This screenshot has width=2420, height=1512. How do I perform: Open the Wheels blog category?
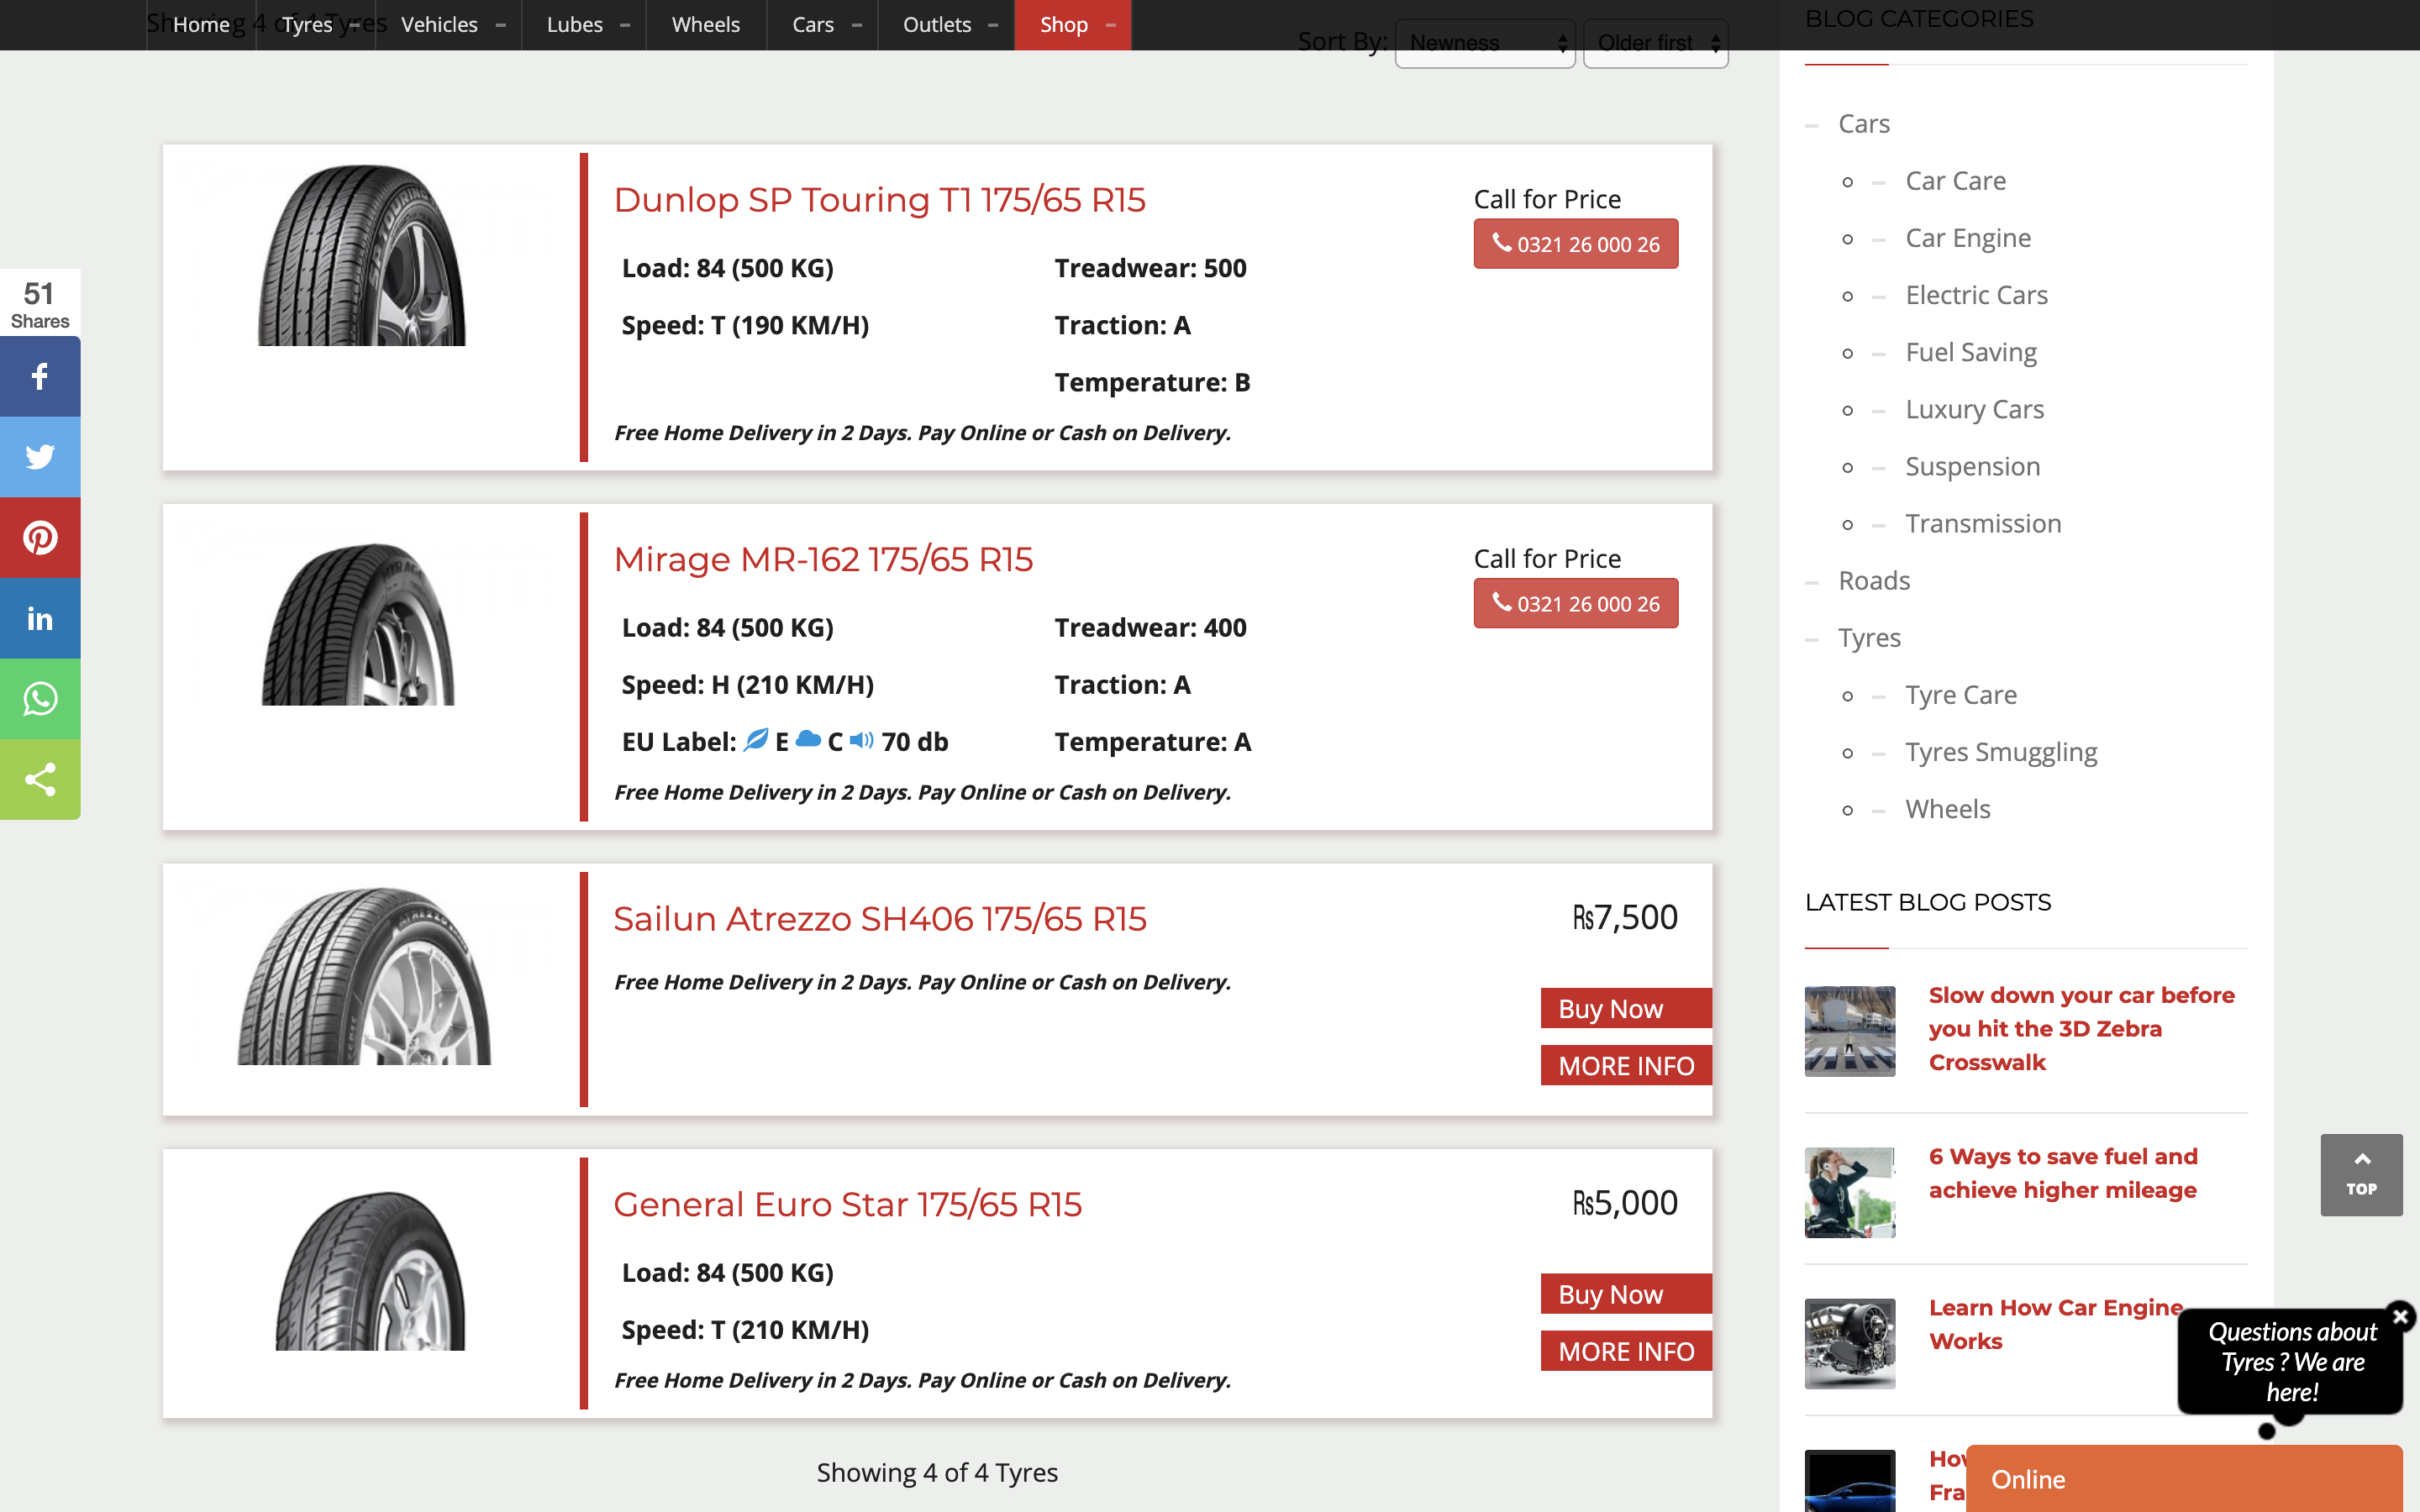1947,808
